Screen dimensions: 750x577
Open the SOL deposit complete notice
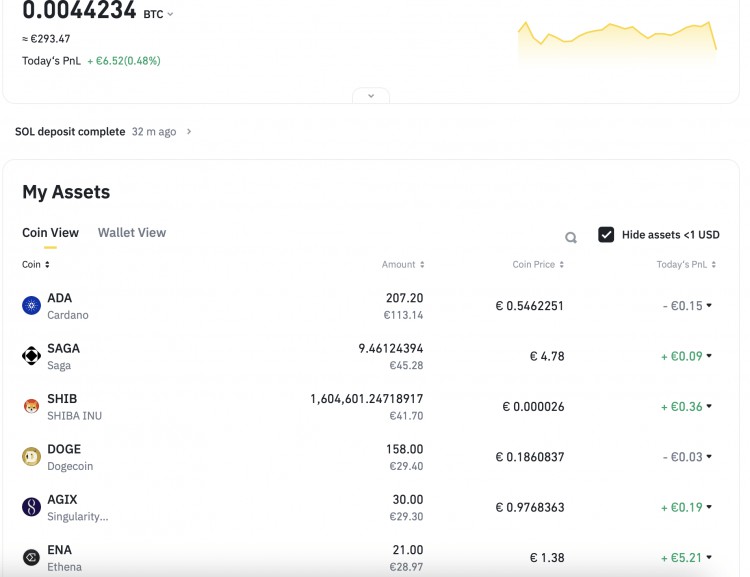click(70, 132)
